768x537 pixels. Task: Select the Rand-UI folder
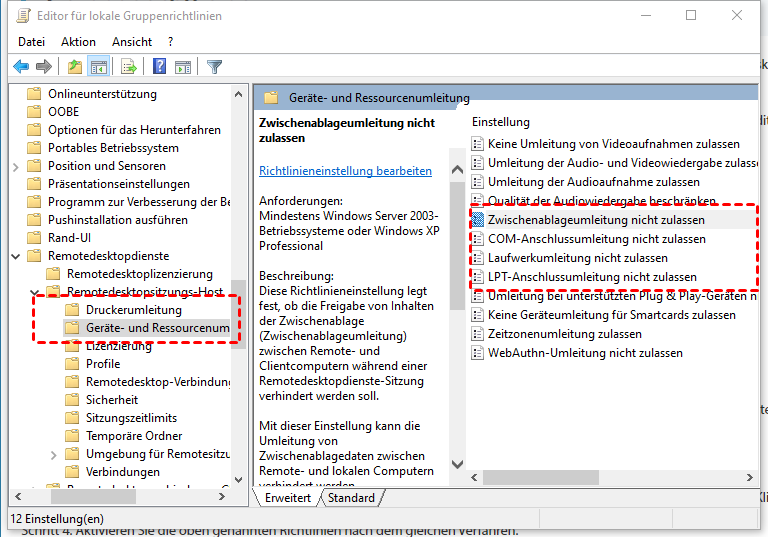[69, 238]
